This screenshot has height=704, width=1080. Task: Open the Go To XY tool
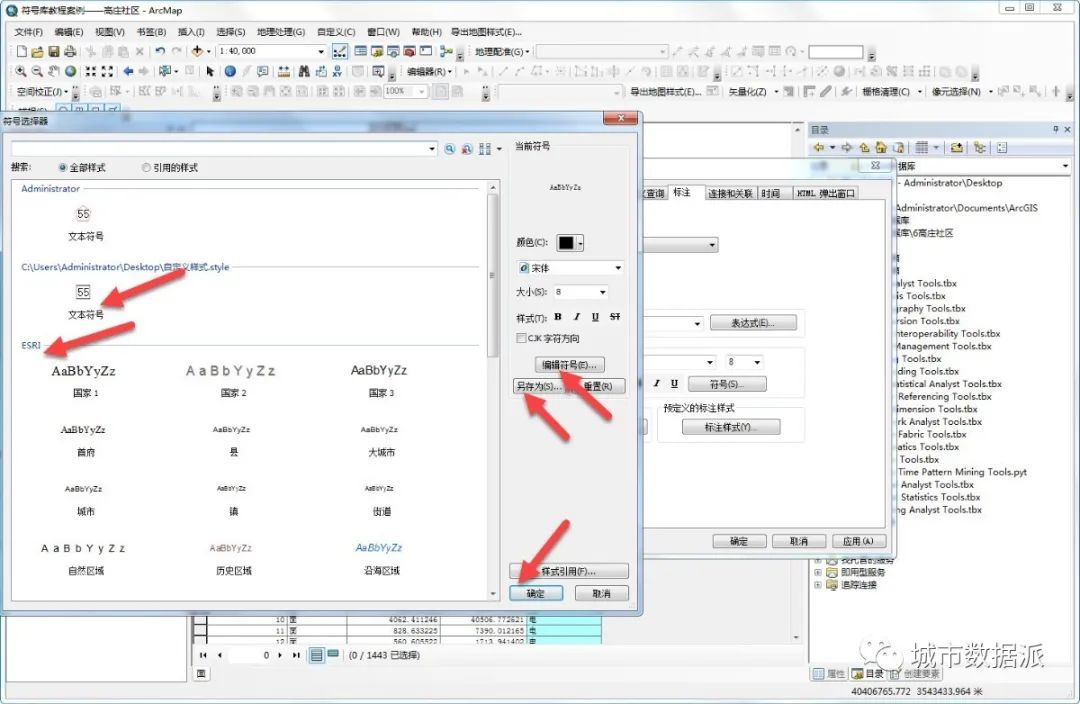tap(337, 71)
